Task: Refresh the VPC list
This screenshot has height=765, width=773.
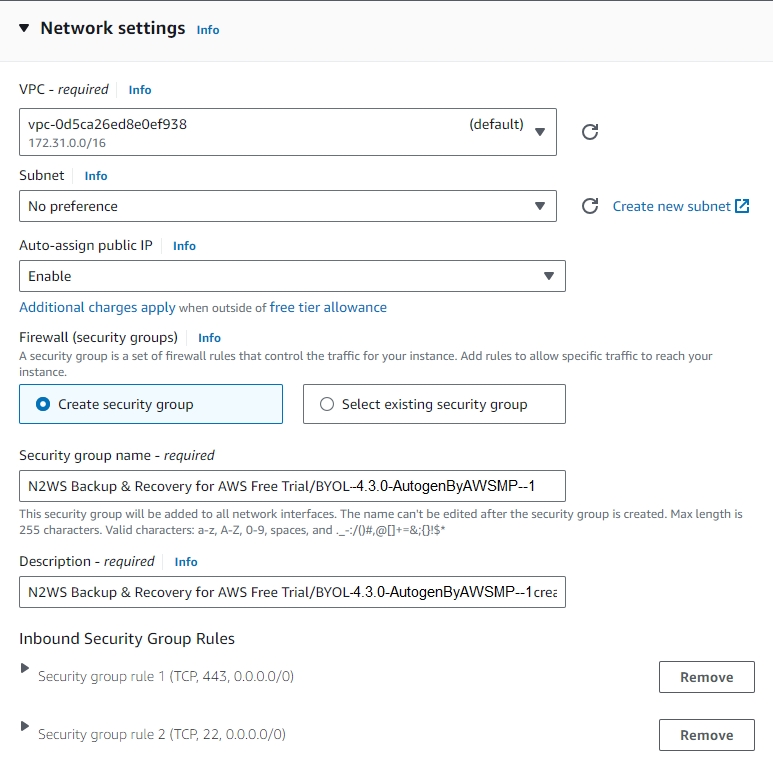Action: click(590, 132)
